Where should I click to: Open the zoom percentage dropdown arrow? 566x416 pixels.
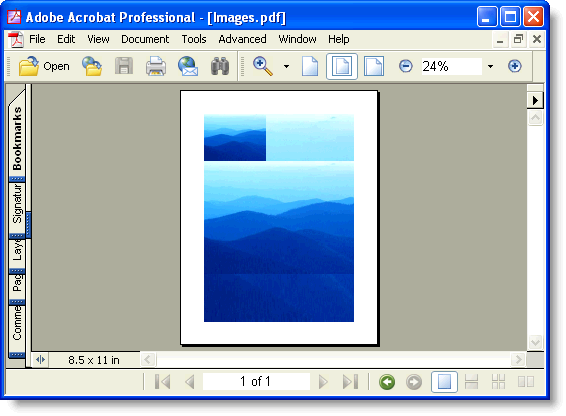tap(490, 66)
